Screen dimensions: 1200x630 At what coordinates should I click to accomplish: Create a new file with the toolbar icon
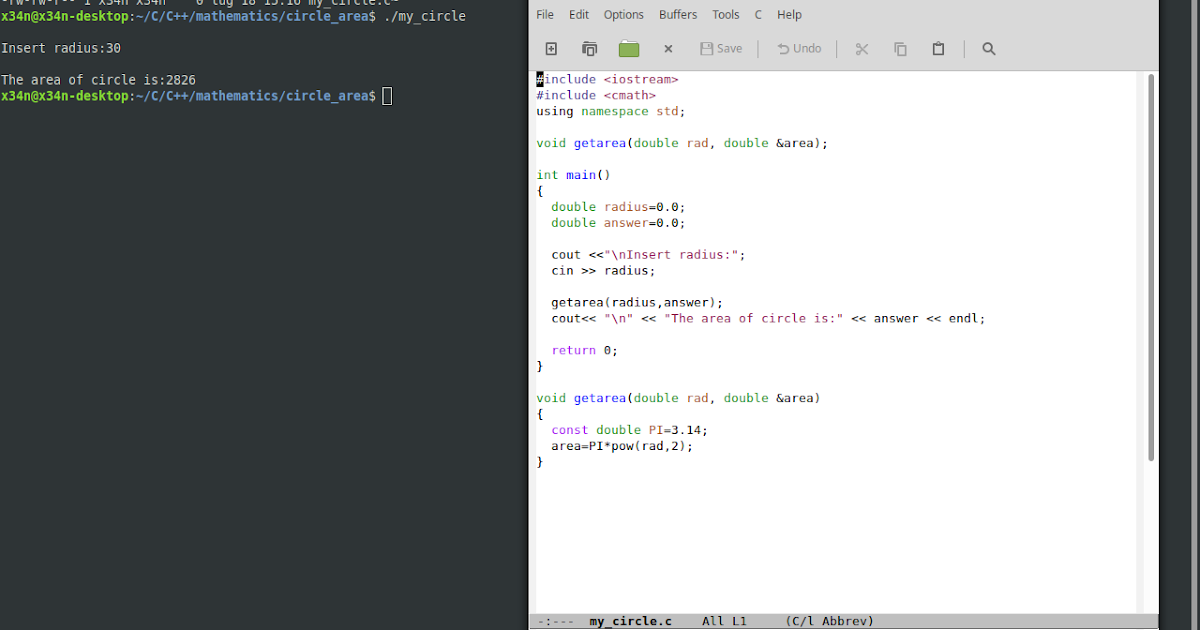pos(550,48)
